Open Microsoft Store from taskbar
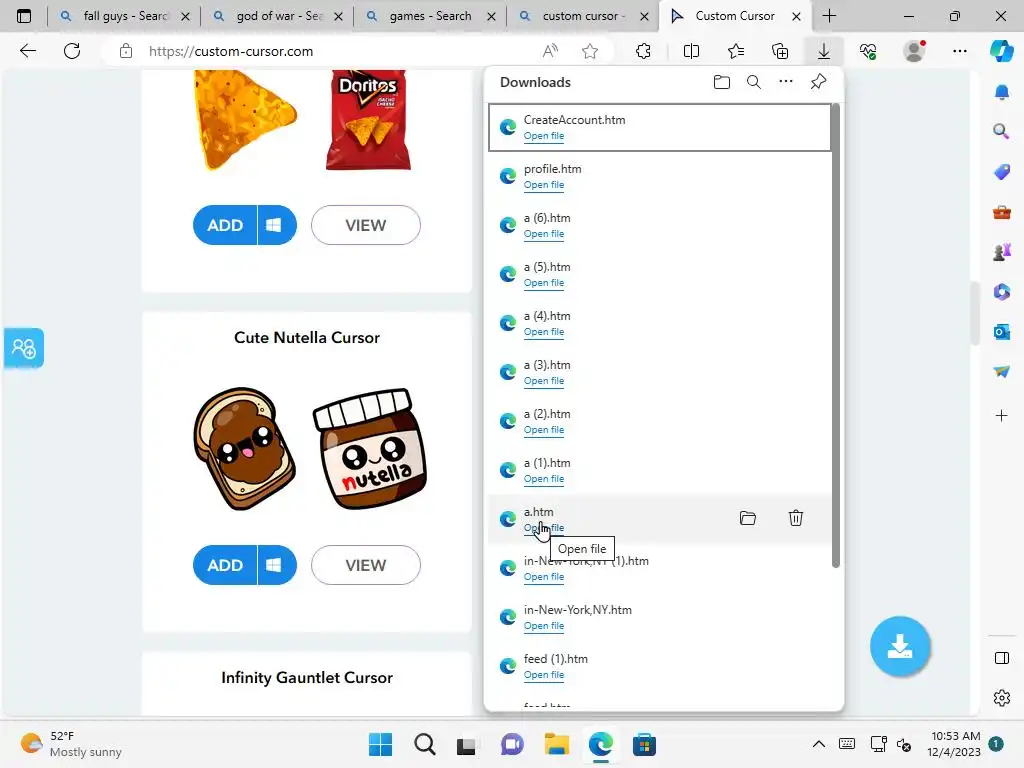The image size is (1024, 768). (x=644, y=744)
